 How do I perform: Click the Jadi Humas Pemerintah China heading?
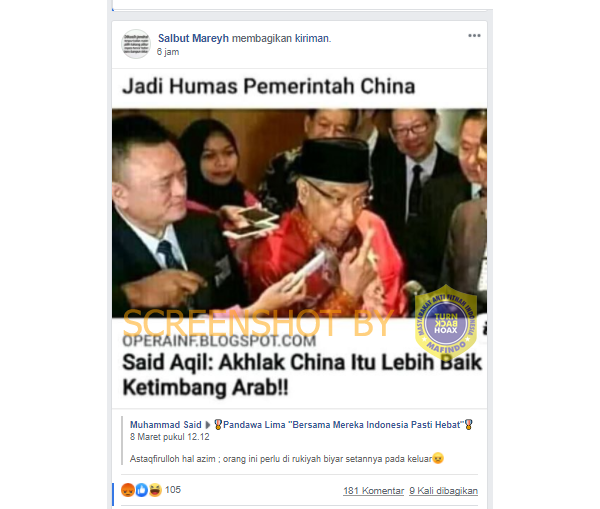point(269,86)
